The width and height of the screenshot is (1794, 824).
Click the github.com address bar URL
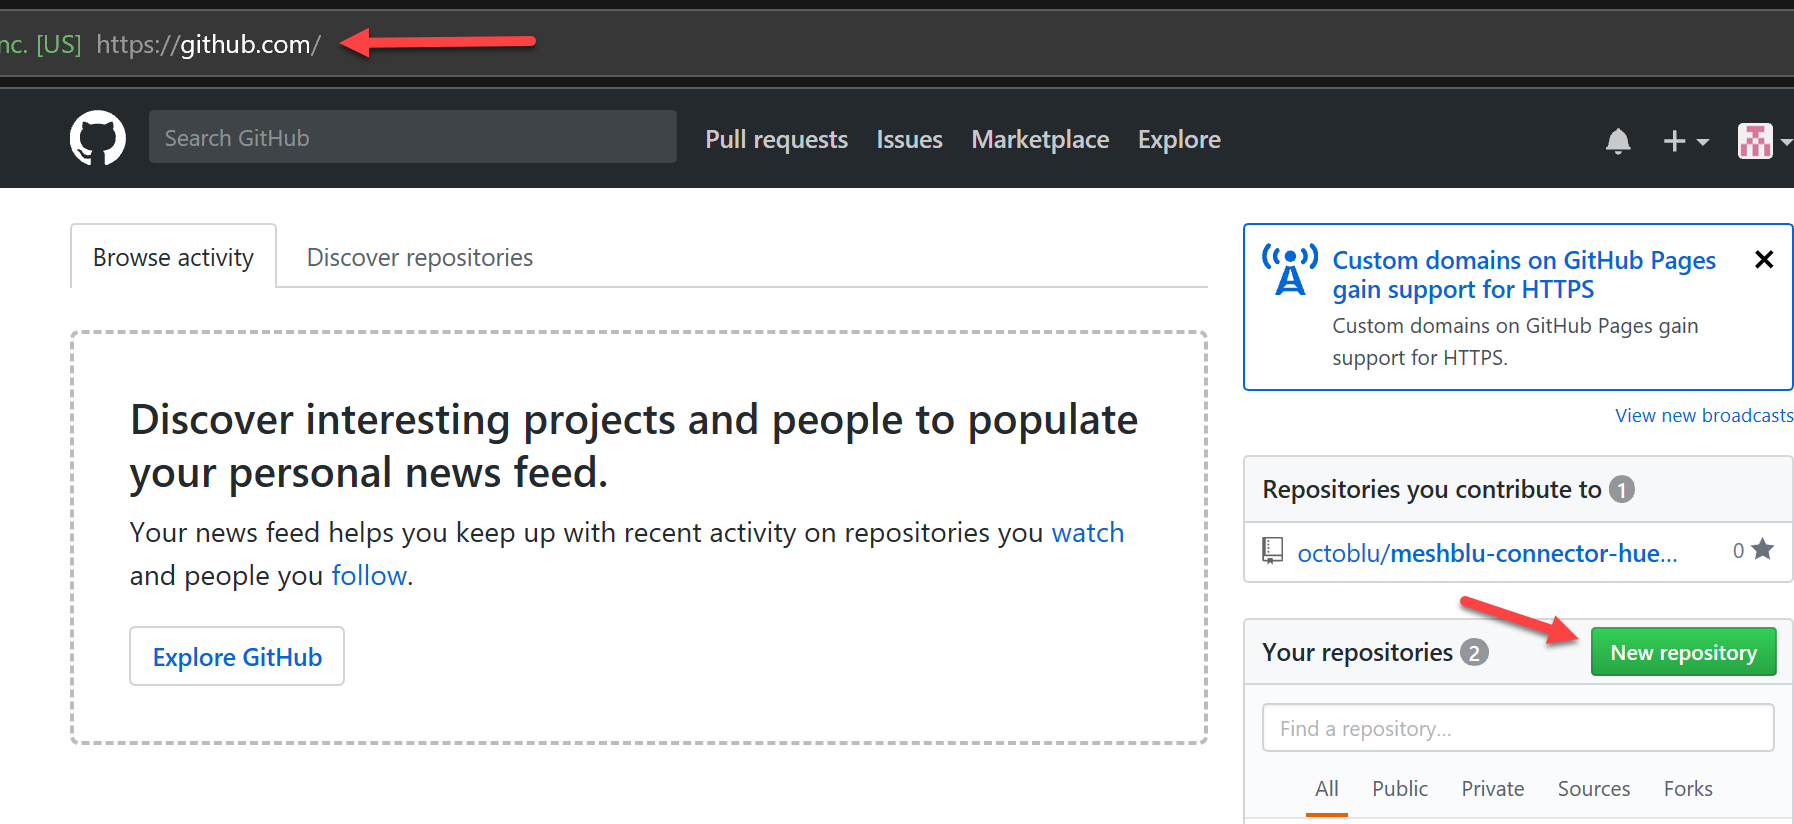click(208, 44)
